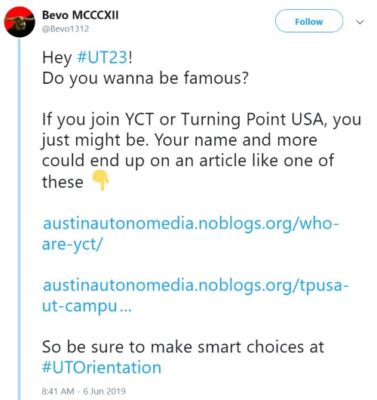Open the display name Bevo MCCCXII
The image size is (377, 400).
tap(80, 15)
